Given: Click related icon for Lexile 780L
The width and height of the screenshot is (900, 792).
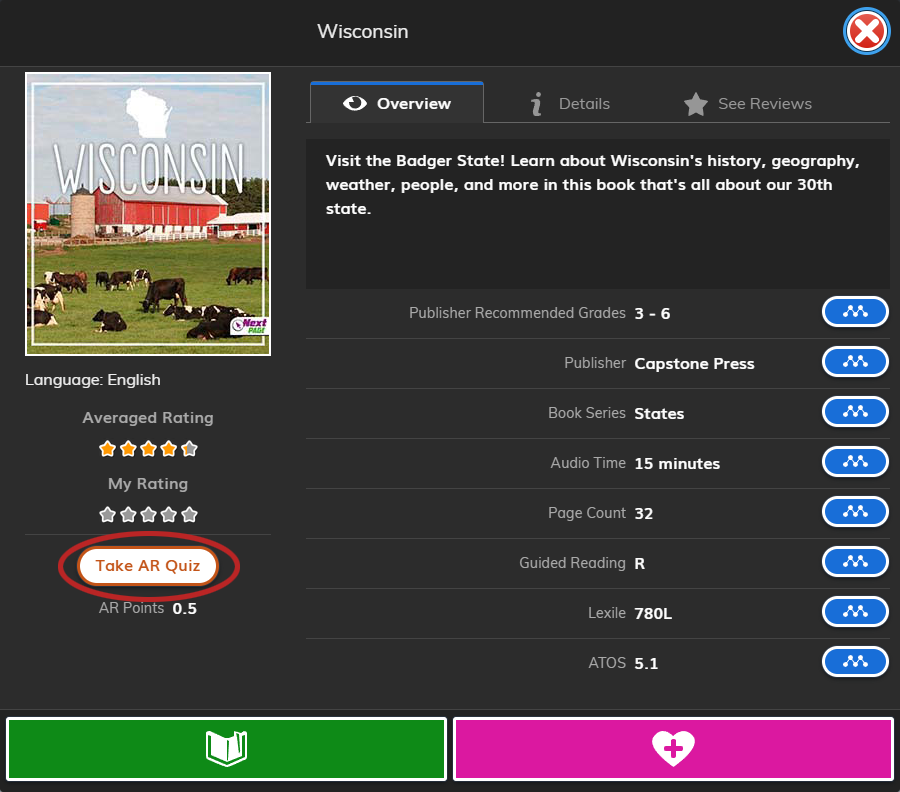Looking at the screenshot, I should point(855,612).
